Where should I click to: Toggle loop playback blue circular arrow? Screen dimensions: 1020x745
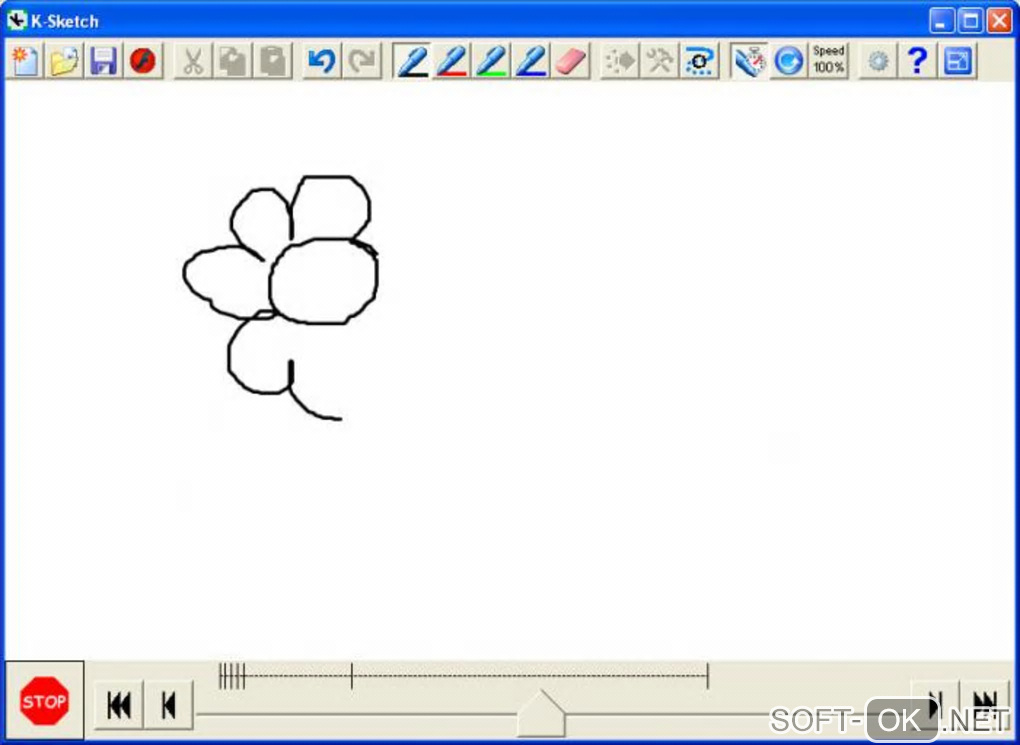pos(788,62)
